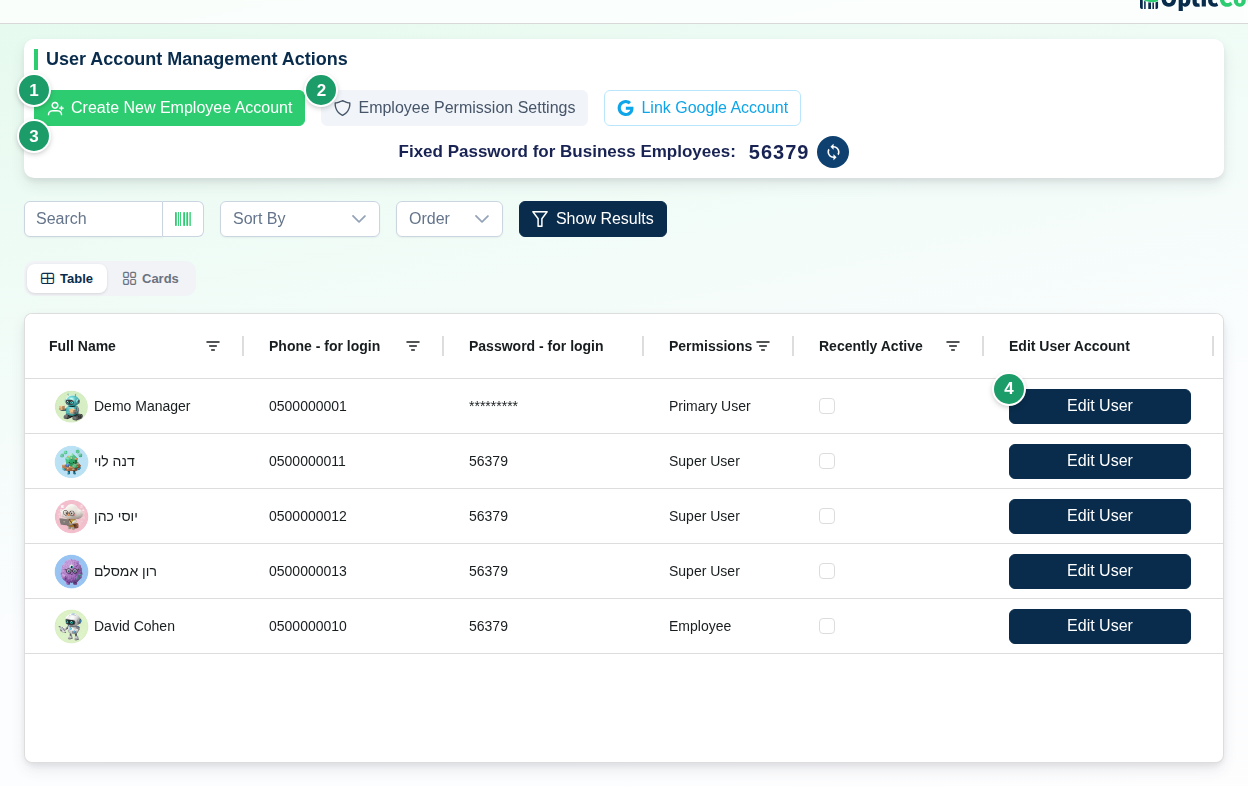Click phone number 0500000012
This screenshot has height=809, width=1248.
(x=308, y=516)
